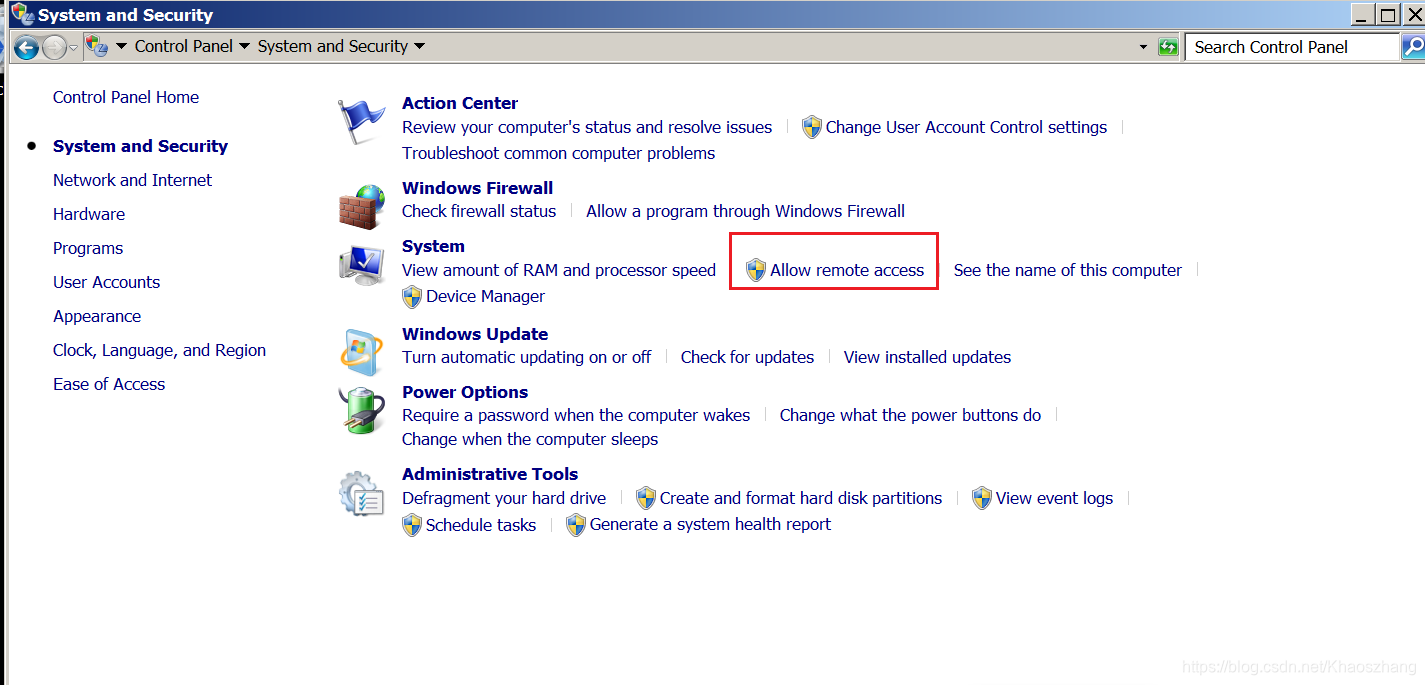Click Defragment your hard drive

click(504, 498)
